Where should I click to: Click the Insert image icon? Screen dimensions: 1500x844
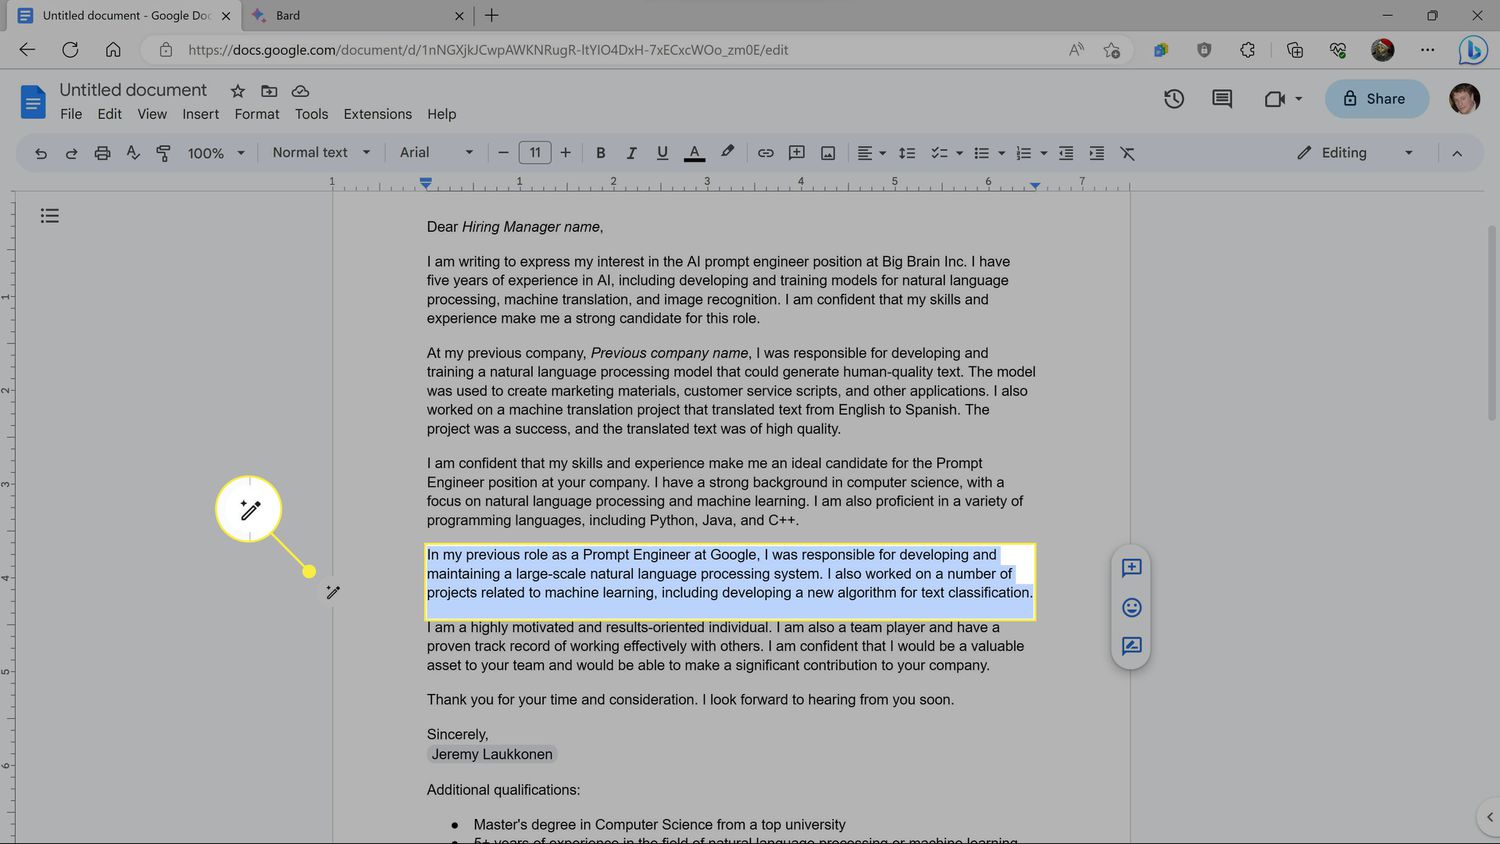tap(828, 153)
